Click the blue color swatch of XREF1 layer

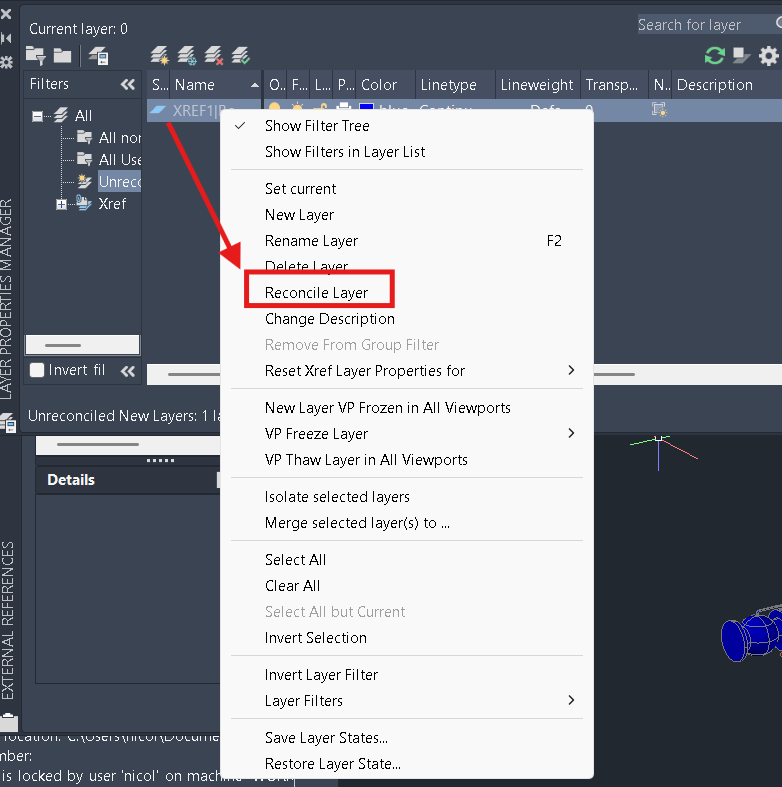(x=366, y=107)
